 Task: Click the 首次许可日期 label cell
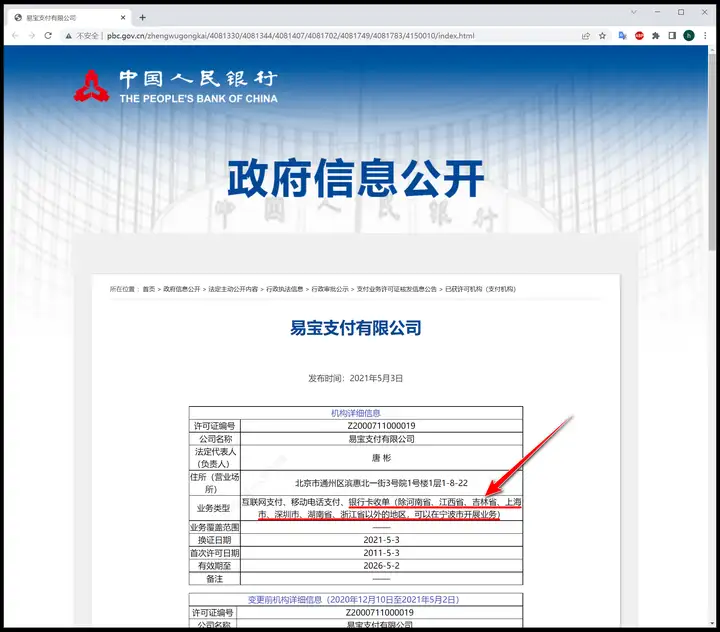(214, 553)
